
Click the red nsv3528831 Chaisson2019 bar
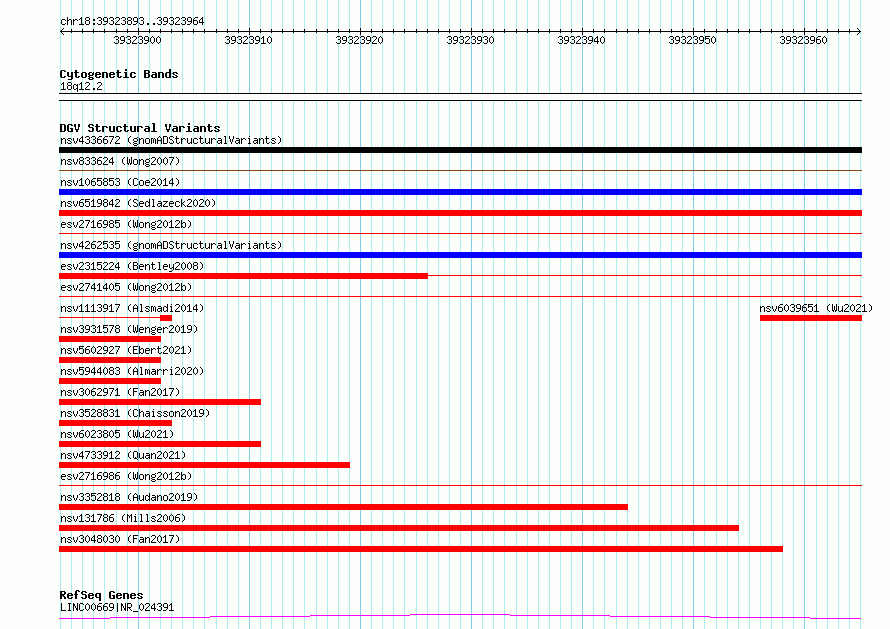pyautogui.click(x=115, y=423)
